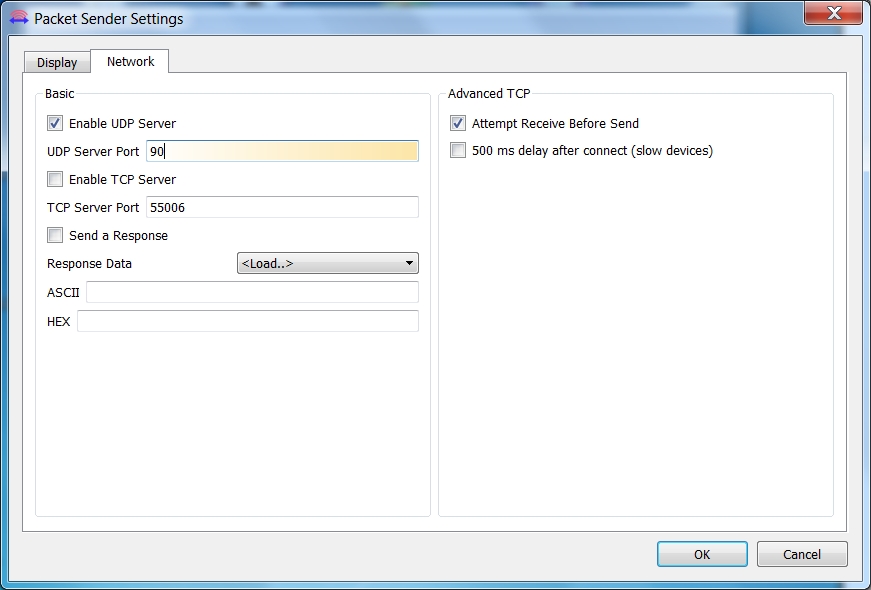Image resolution: width=871 pixels, height=590 pixels.
Task: Click the Response Data label
Action: [89, 264]
